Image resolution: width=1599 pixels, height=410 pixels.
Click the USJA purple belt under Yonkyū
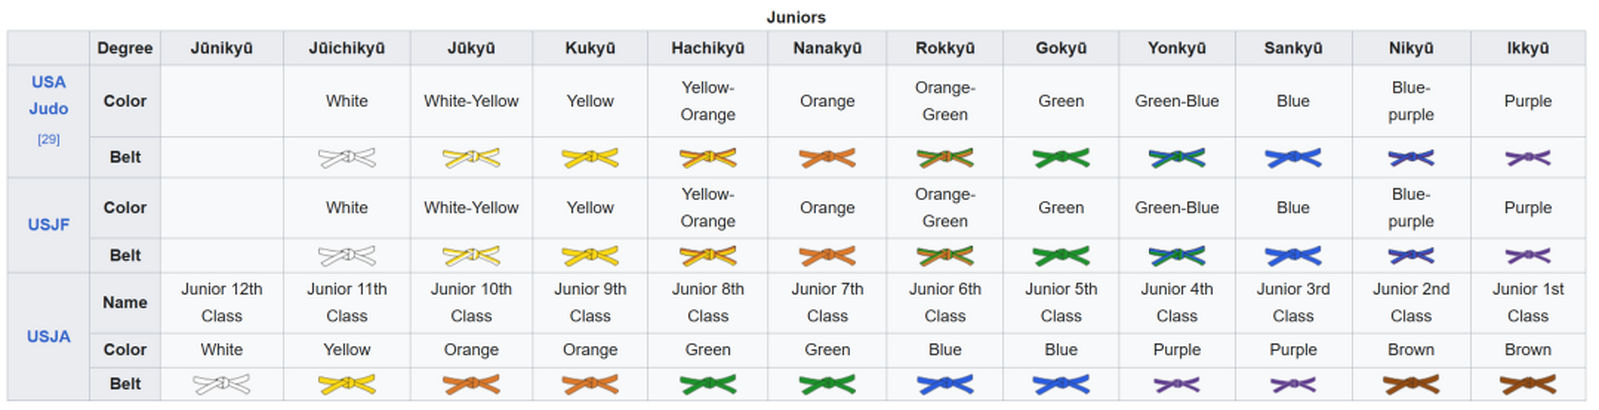[1176, 384]
